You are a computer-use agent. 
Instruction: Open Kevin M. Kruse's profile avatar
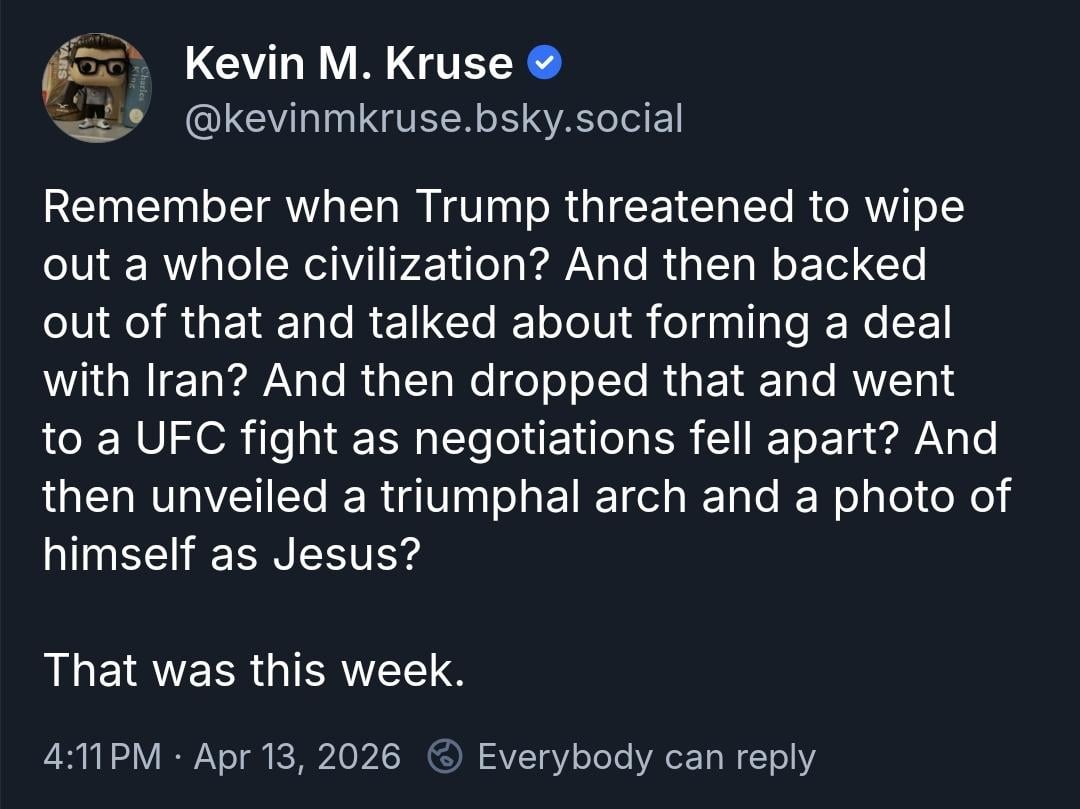97,88
